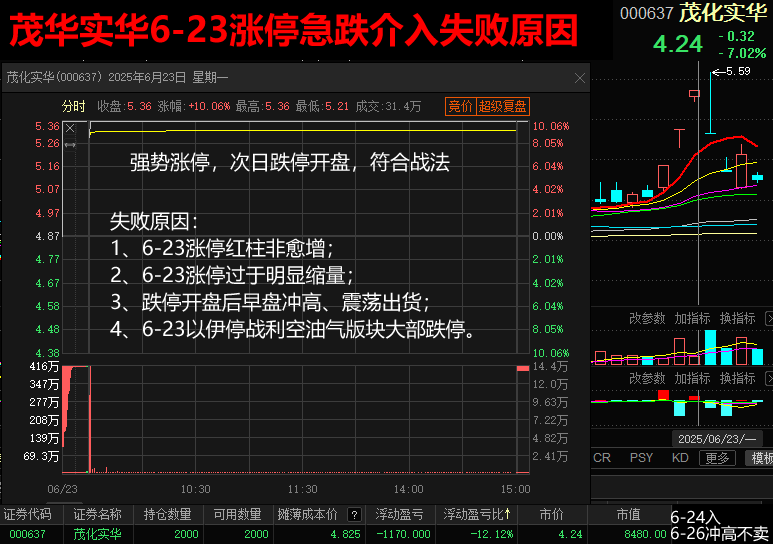
Task: Click the 10:30 time axis label
Action: [195, 489]
